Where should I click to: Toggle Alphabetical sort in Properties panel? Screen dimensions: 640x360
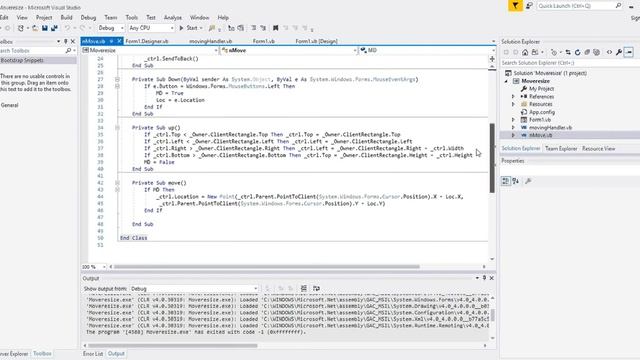516,181
